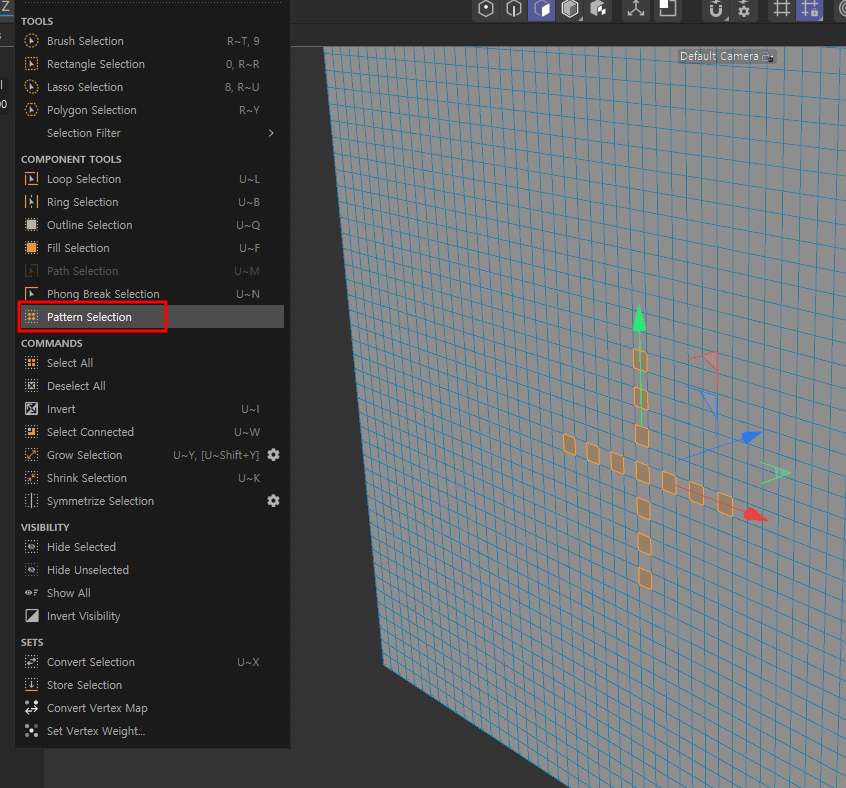
Task: Toggle the Locked Workplane icon
Action: pyautogui.click(x=810, y=9)
